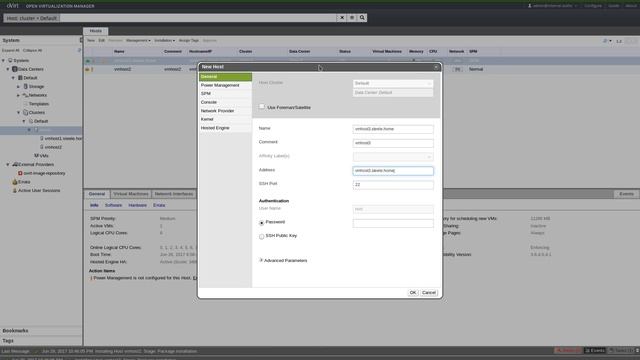This screenshot has width=640, height=360.
Task: Click the Networks icon in tree
Action: [x=25, y=95]
